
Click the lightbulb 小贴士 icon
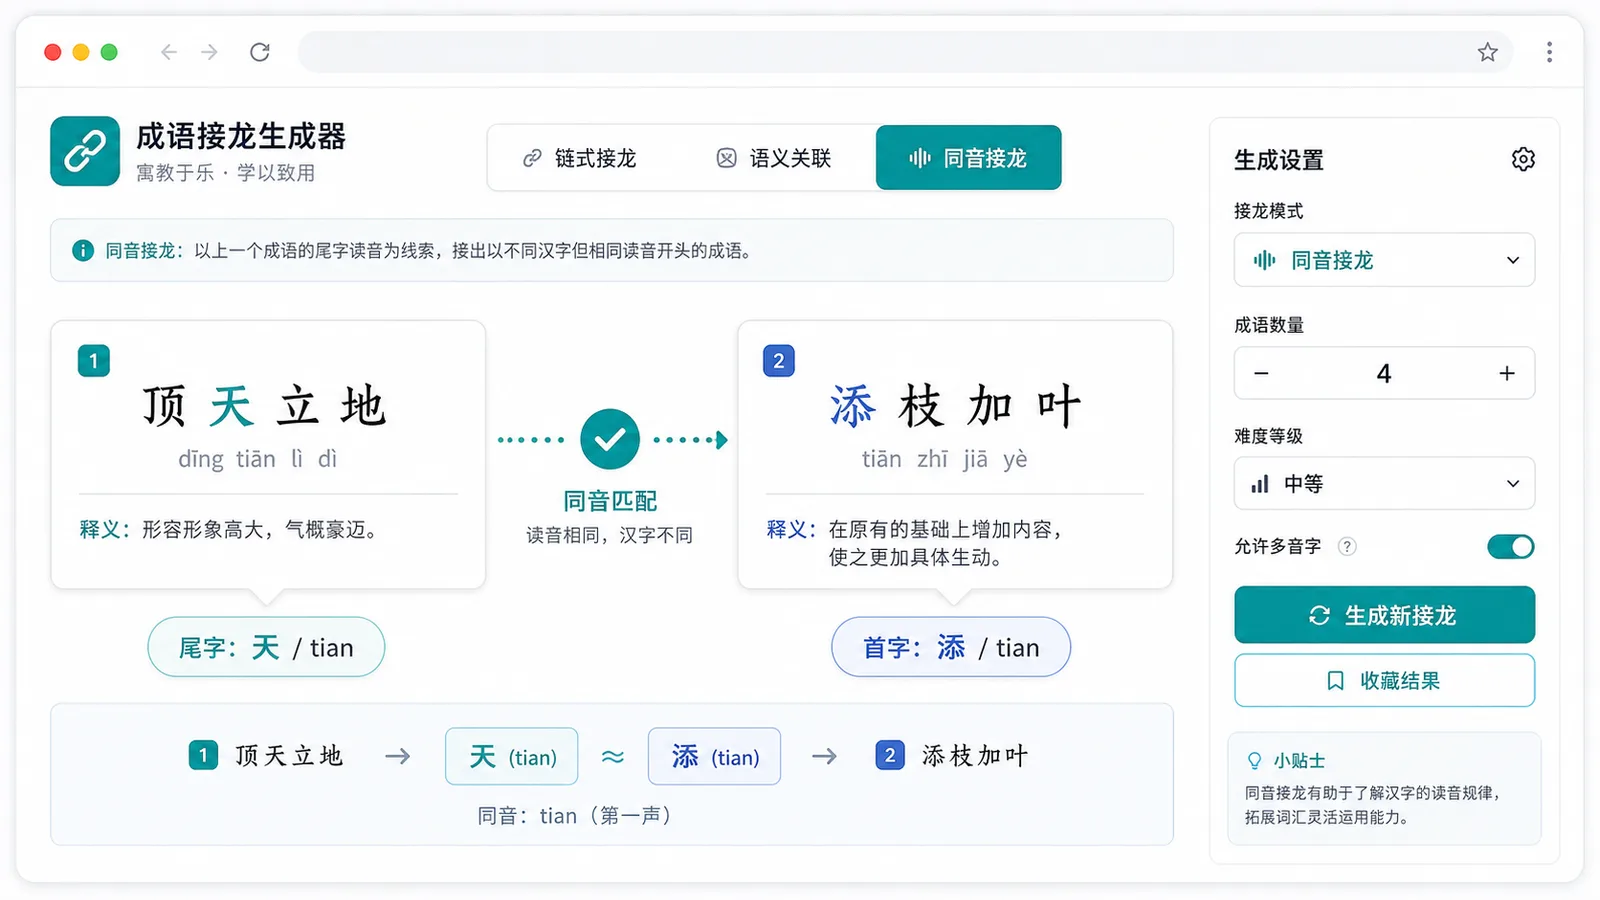point(1254,761)
